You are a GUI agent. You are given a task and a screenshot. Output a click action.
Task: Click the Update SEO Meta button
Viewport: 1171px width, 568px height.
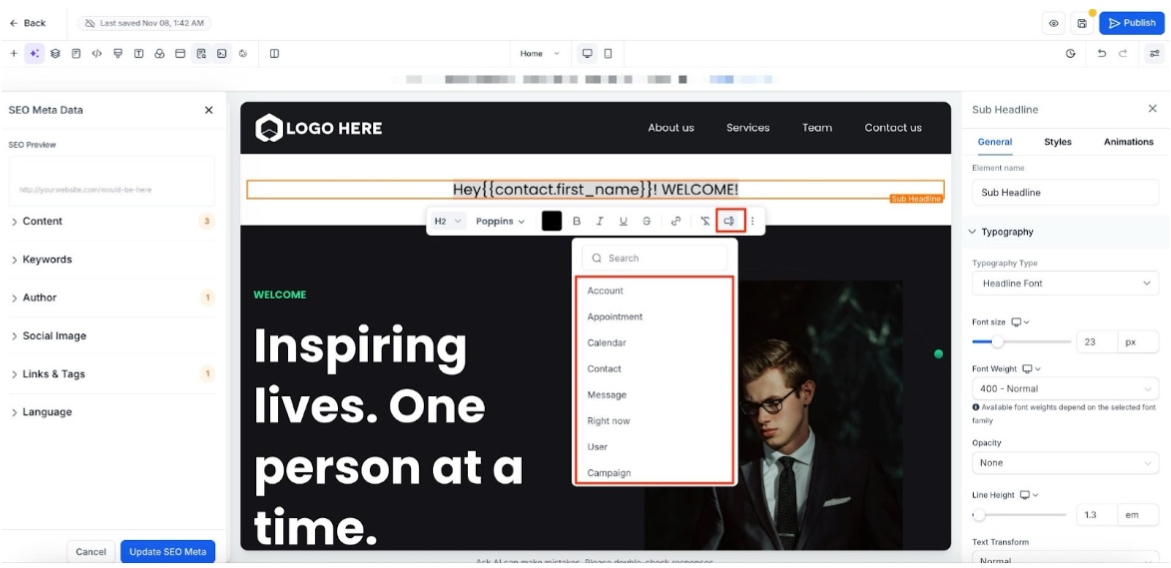click(167, 551)
